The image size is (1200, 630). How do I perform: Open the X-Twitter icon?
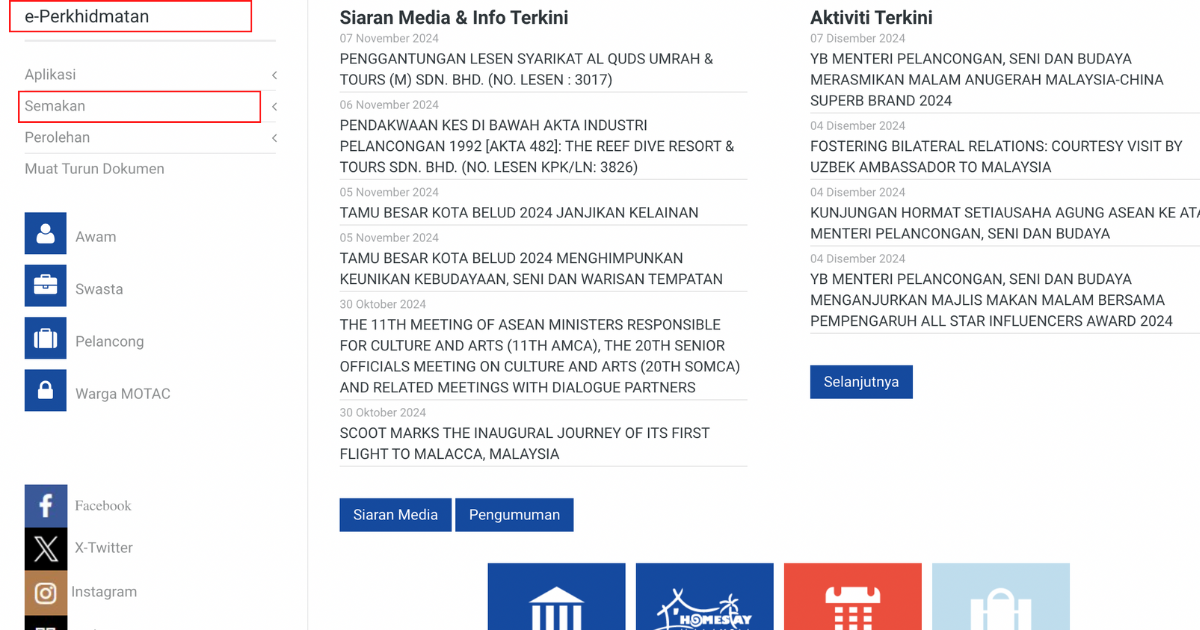(x=45, y=548)
